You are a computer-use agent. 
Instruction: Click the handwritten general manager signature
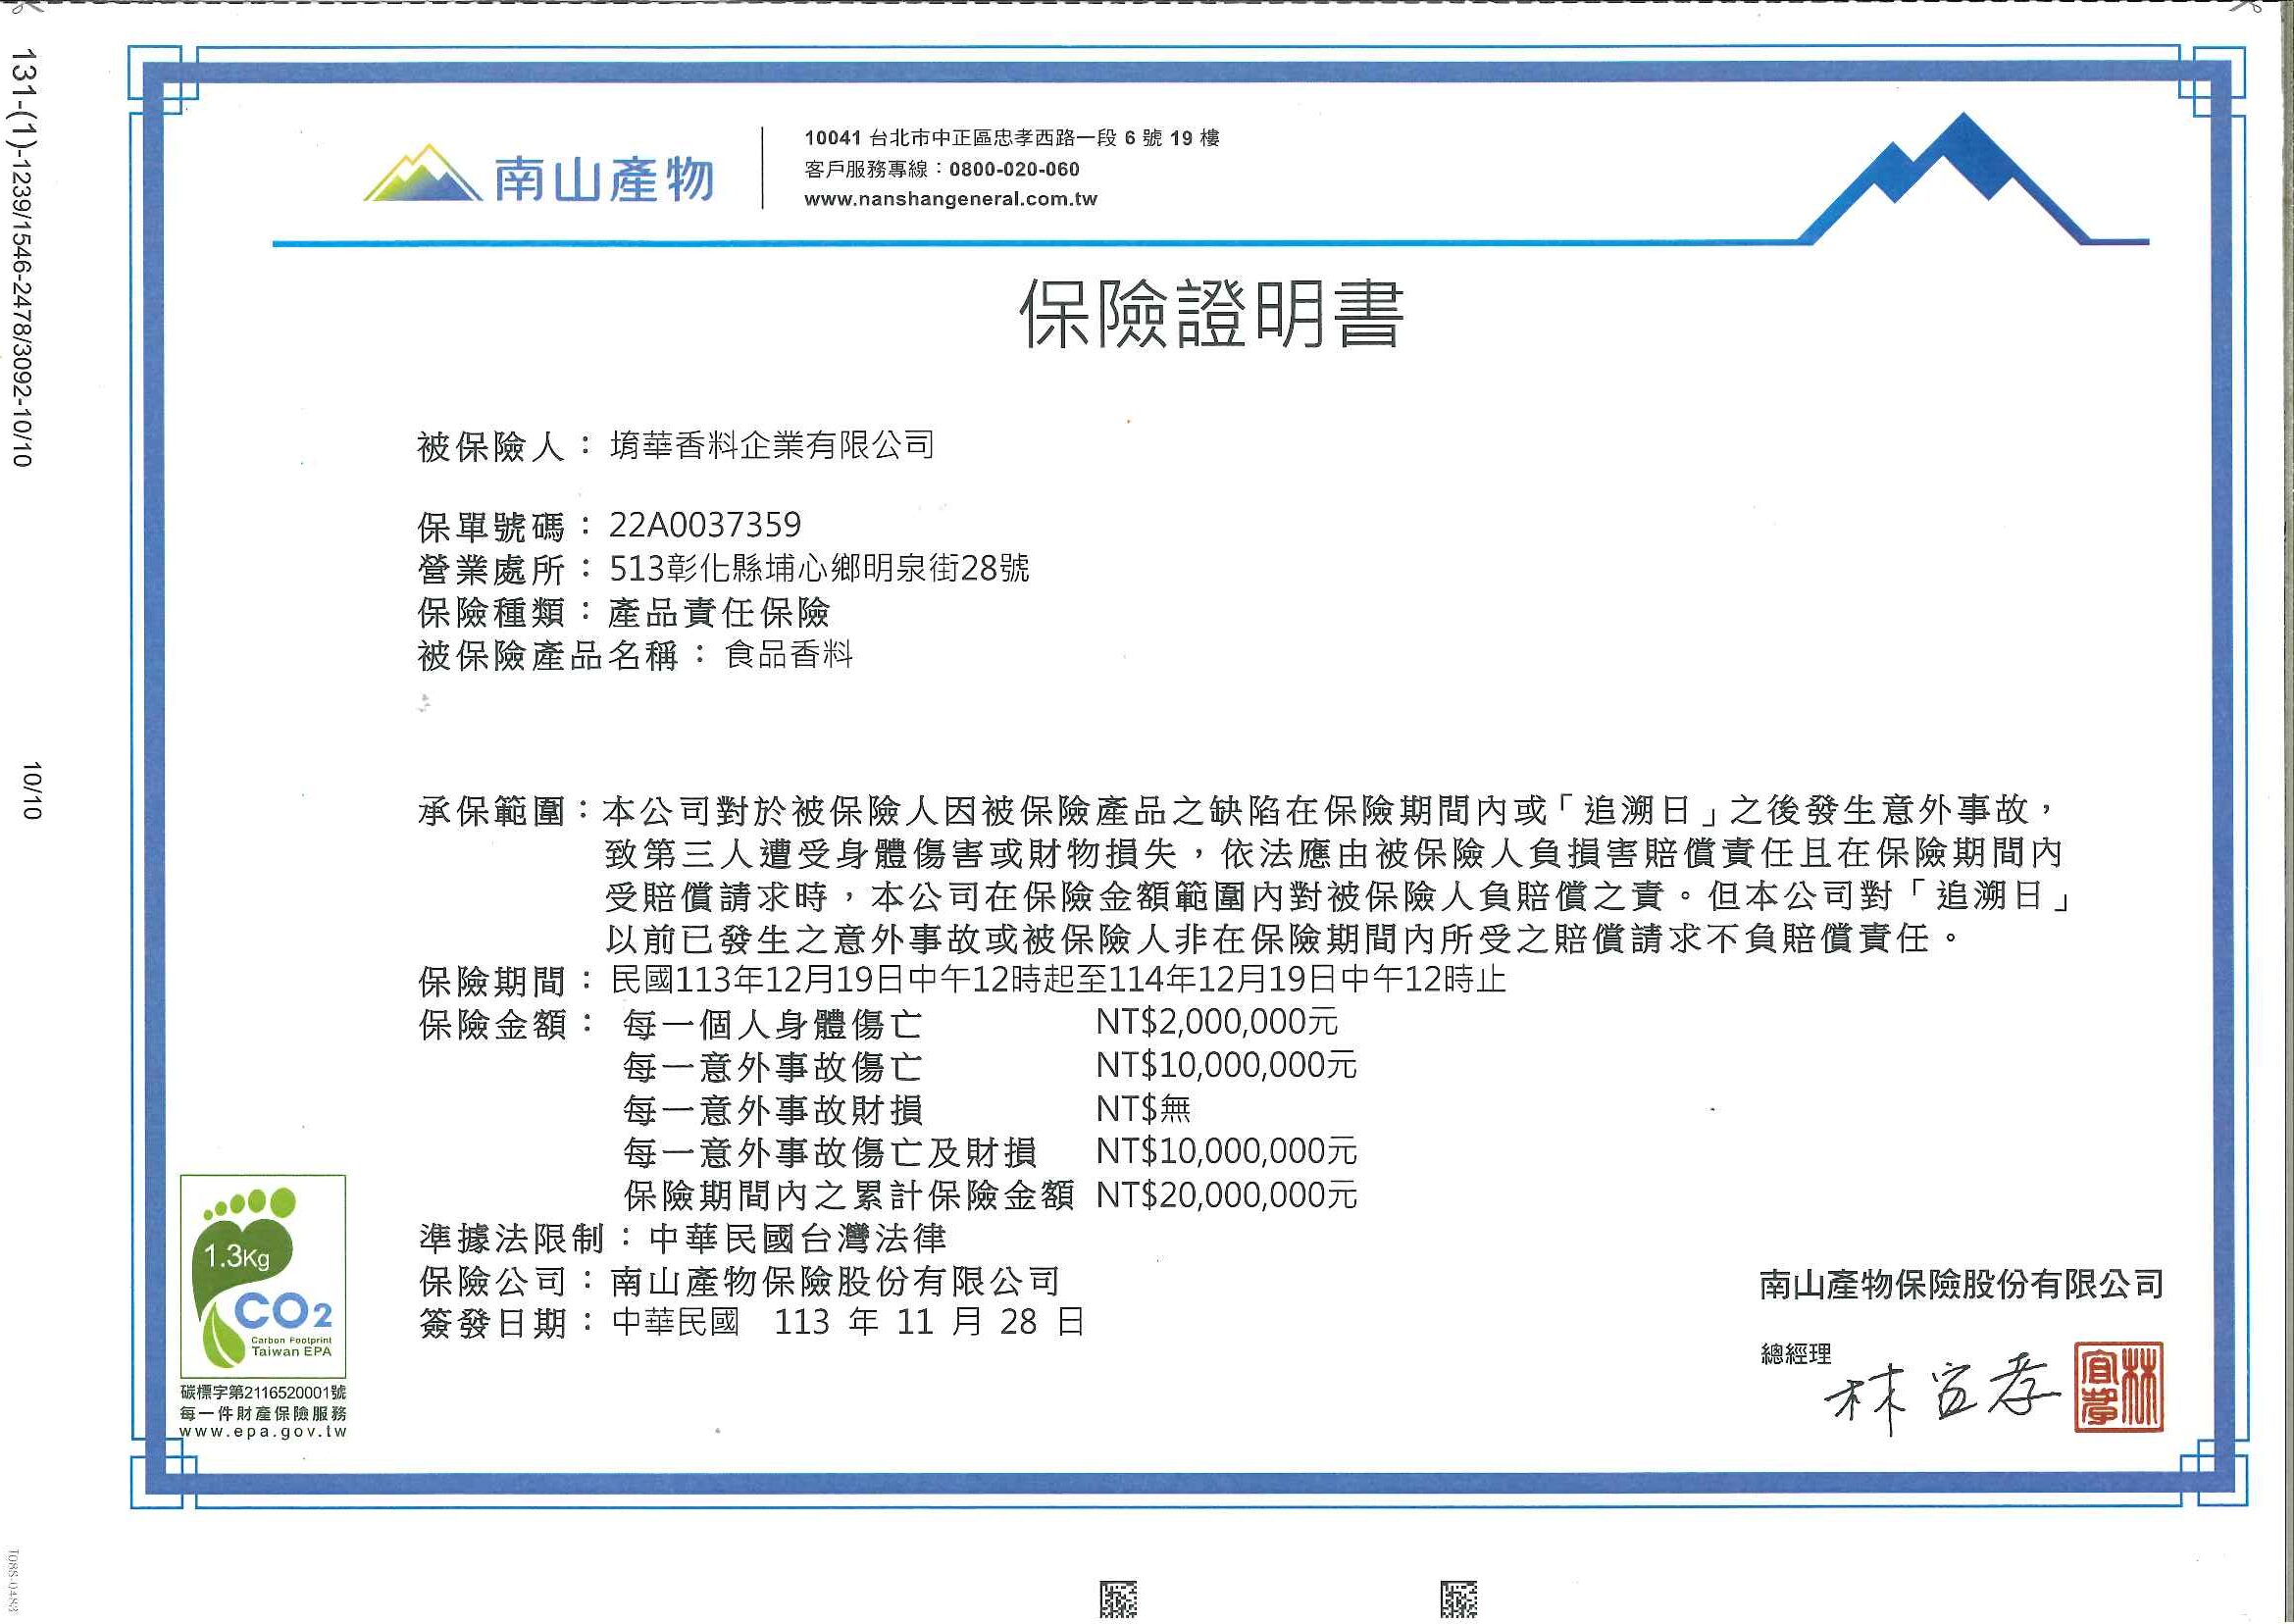coord(1942,1394)
